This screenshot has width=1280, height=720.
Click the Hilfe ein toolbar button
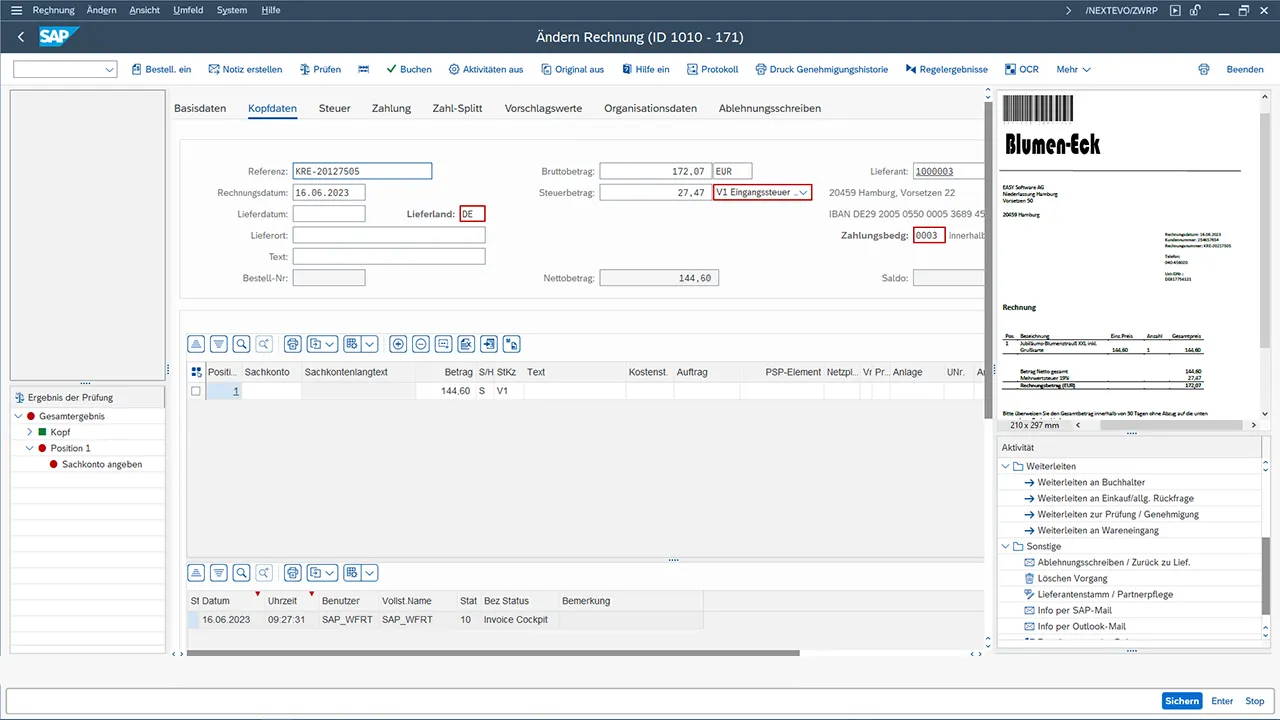(x=645, y=69)
